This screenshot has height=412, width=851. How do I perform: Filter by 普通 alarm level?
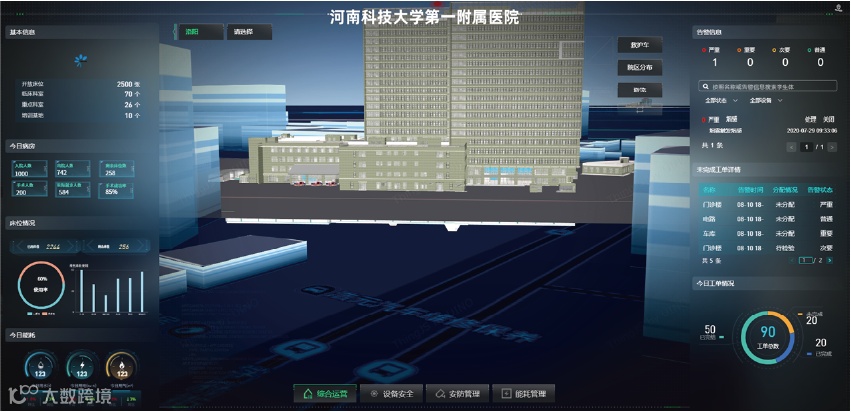pyautogui.click(x=816, y=49)
